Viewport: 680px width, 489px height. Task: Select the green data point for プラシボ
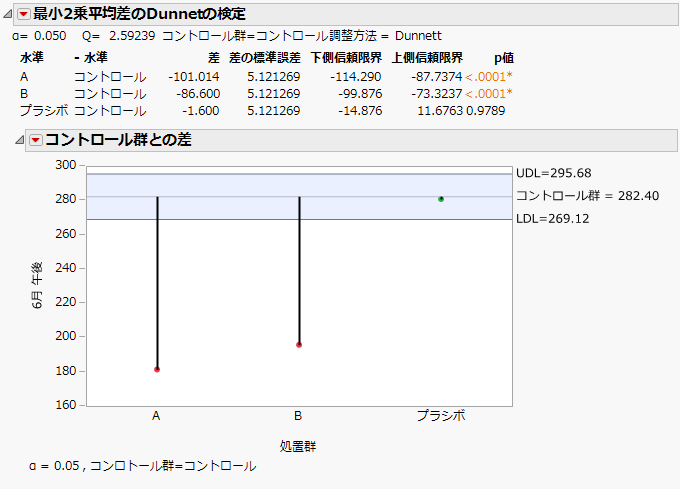tap(441, 199)
